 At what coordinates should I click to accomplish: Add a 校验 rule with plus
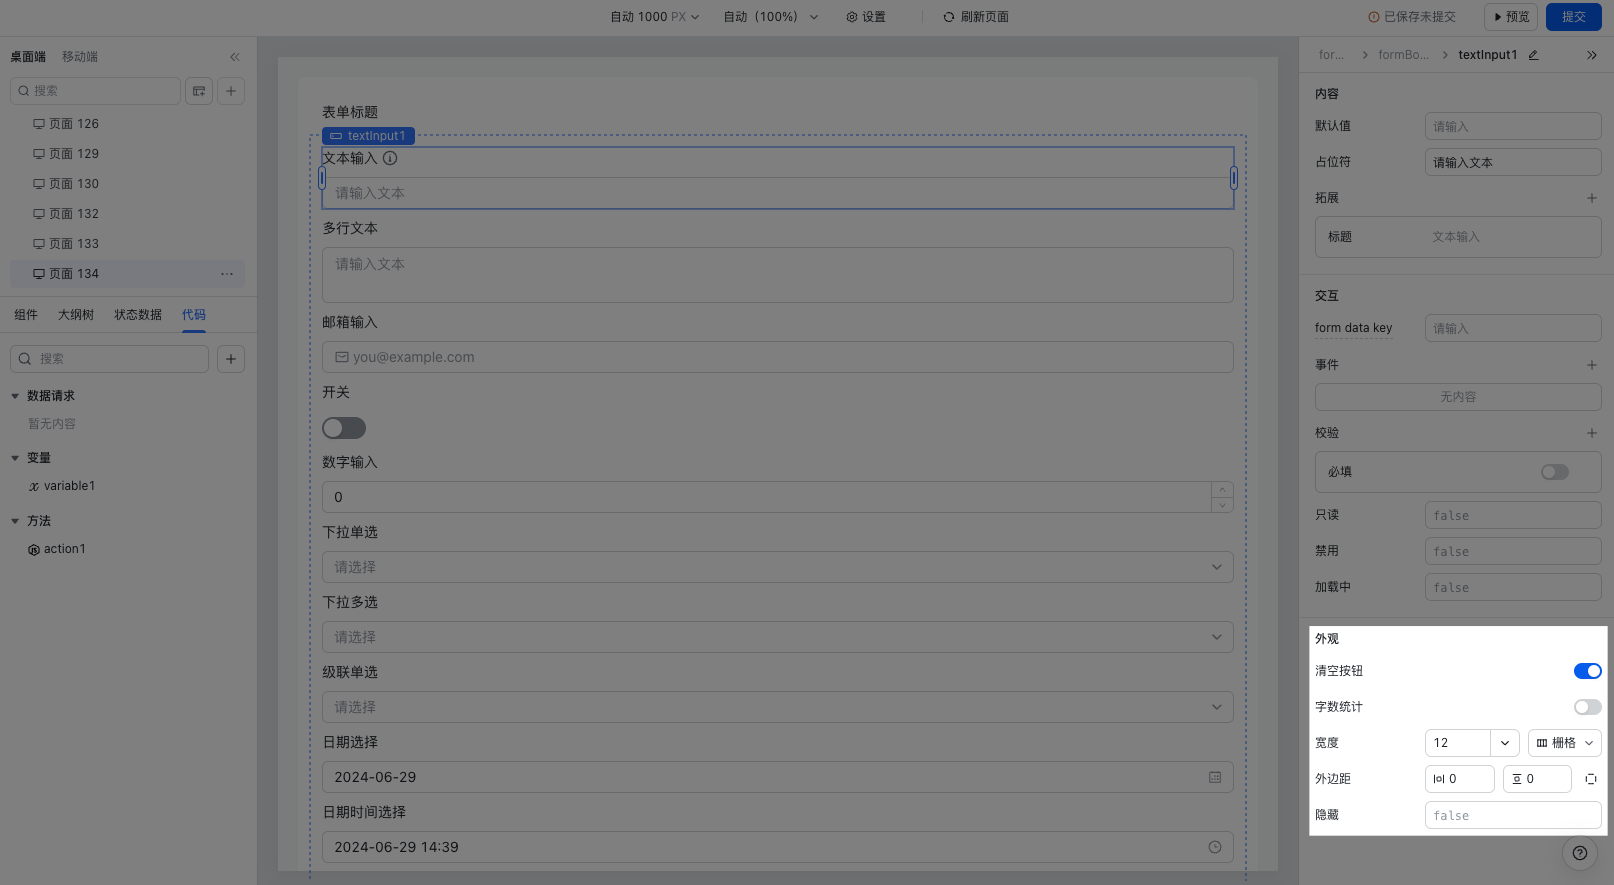(x=1592, y=433)
